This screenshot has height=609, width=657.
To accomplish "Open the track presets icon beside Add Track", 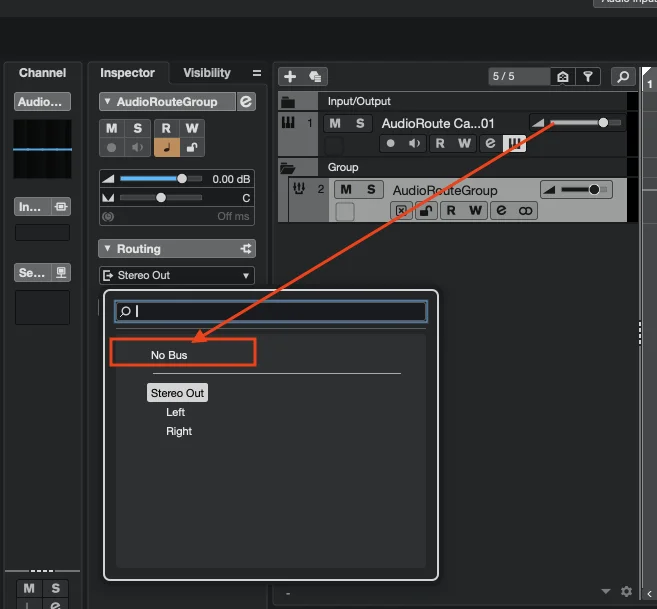I will coord(315,76).
